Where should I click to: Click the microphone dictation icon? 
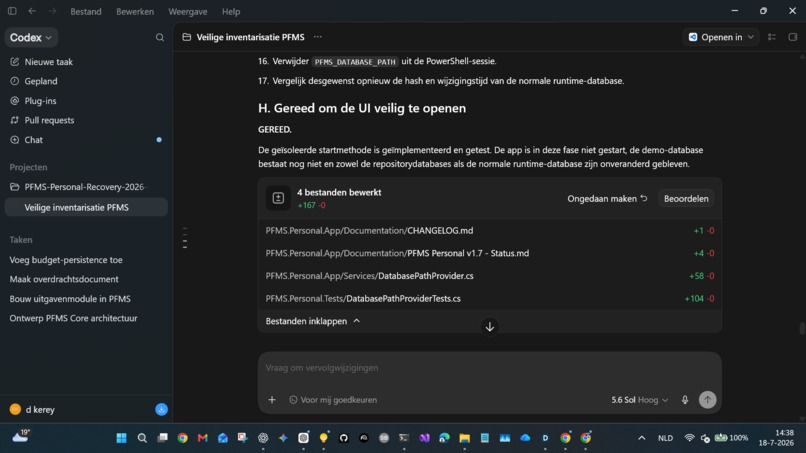[x=685, y=400]
